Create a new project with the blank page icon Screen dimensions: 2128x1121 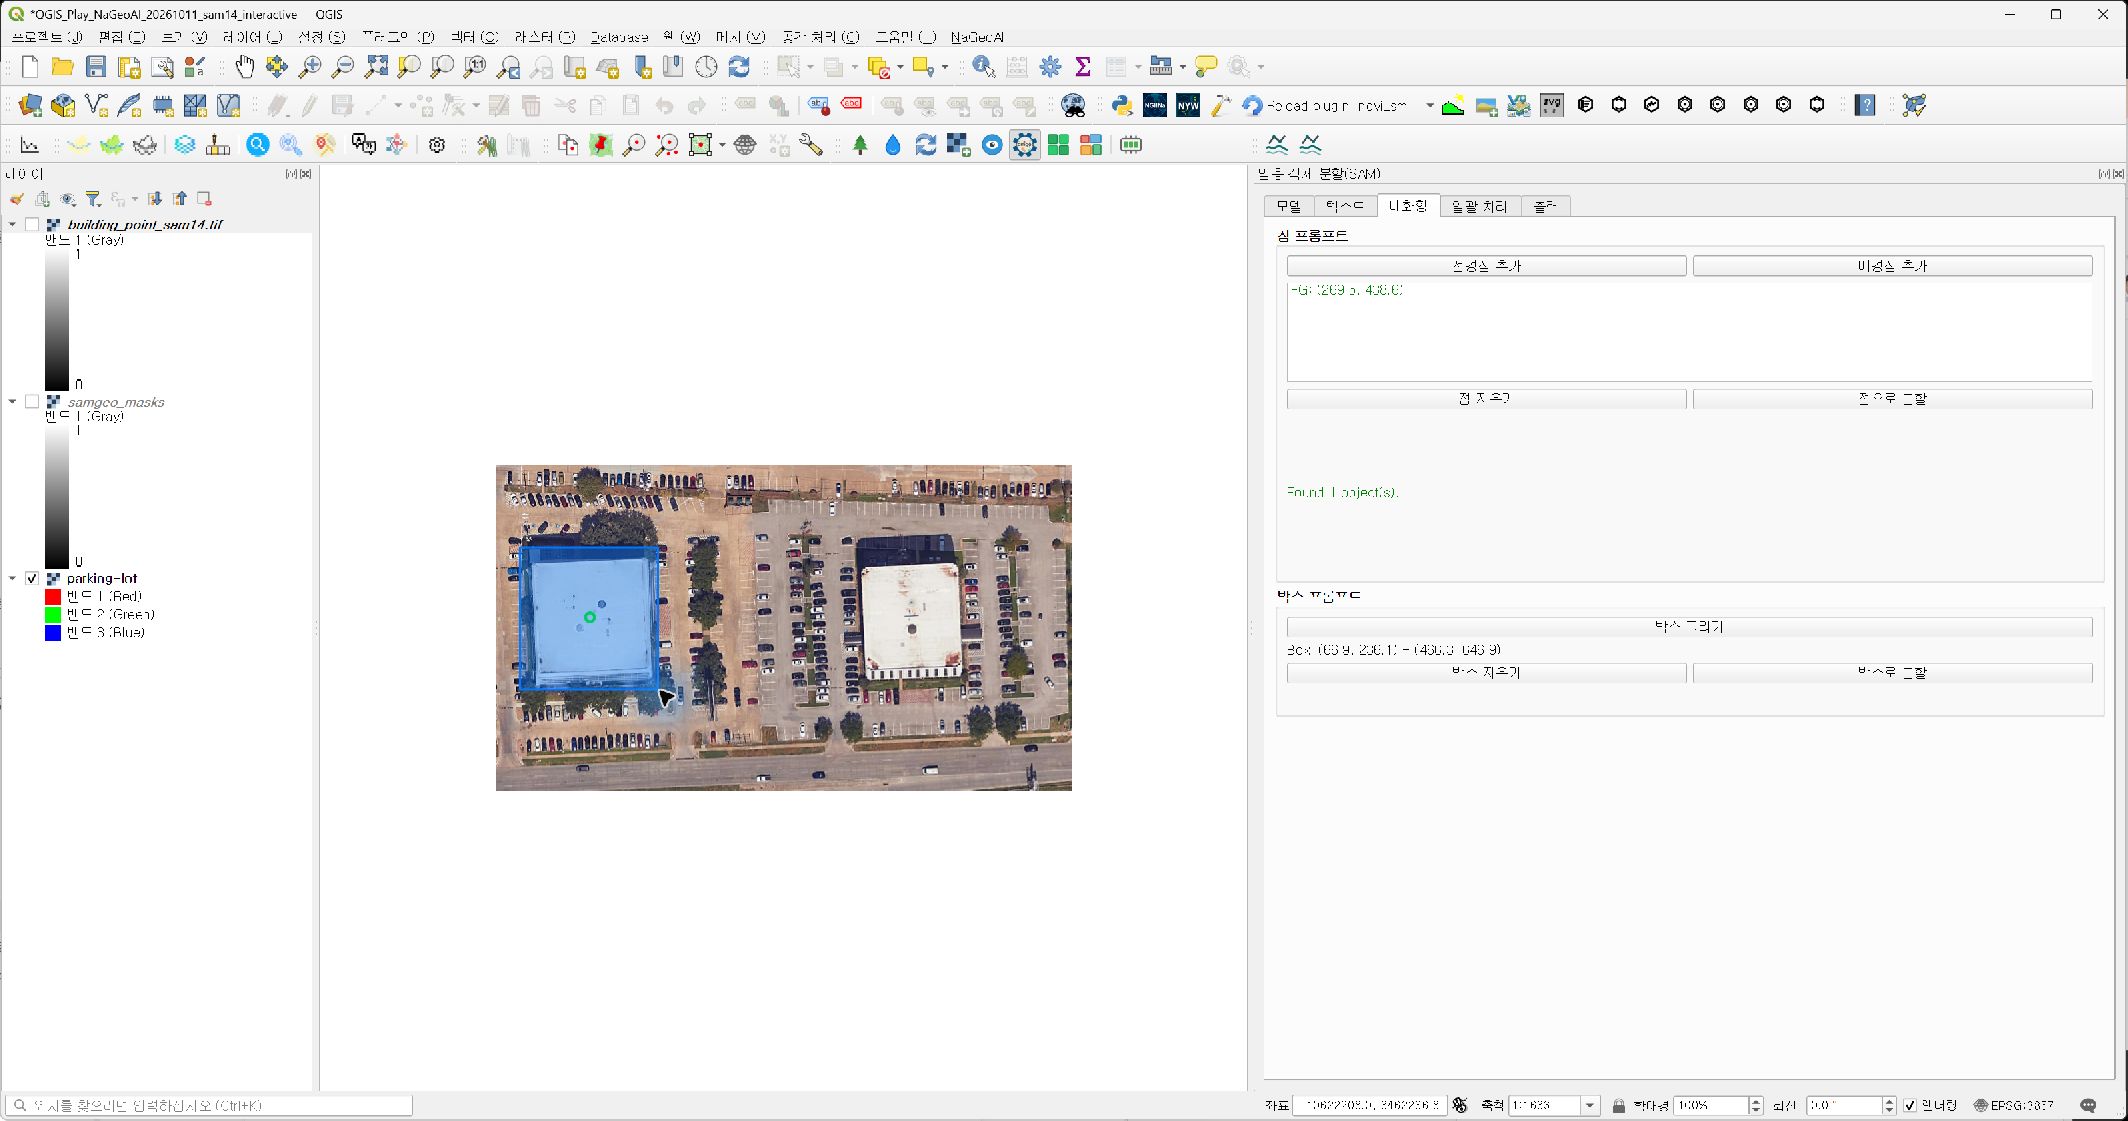pyautogui.click(x=30, y=67)
